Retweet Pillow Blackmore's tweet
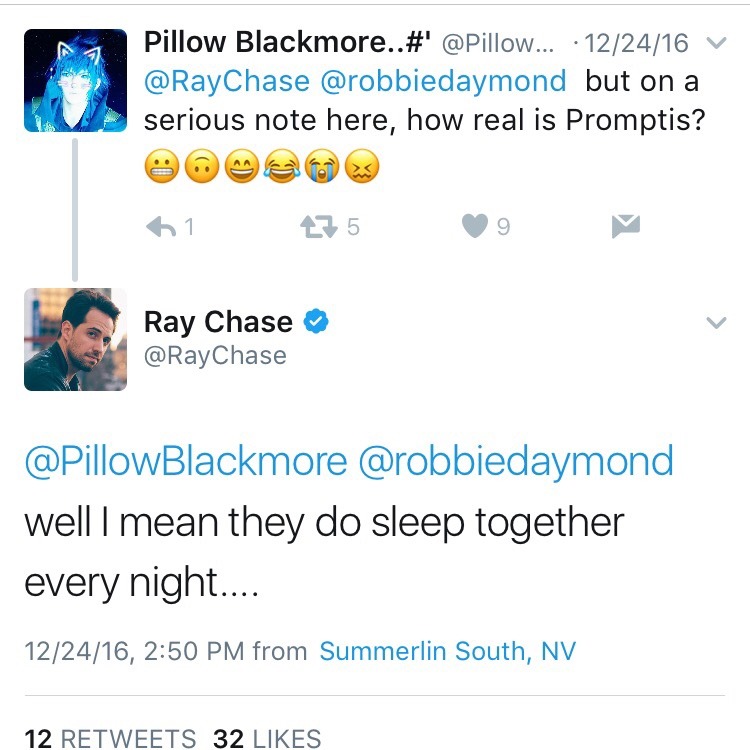This screenshot has height=750, width=750. click(x=318, y=227)
